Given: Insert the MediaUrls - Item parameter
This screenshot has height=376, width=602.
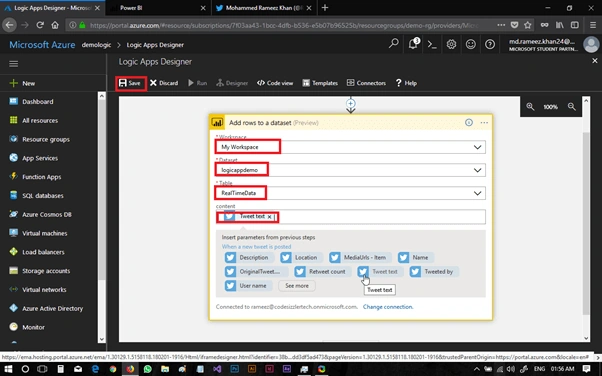Looking at the screenshot, I should point(361,257).
